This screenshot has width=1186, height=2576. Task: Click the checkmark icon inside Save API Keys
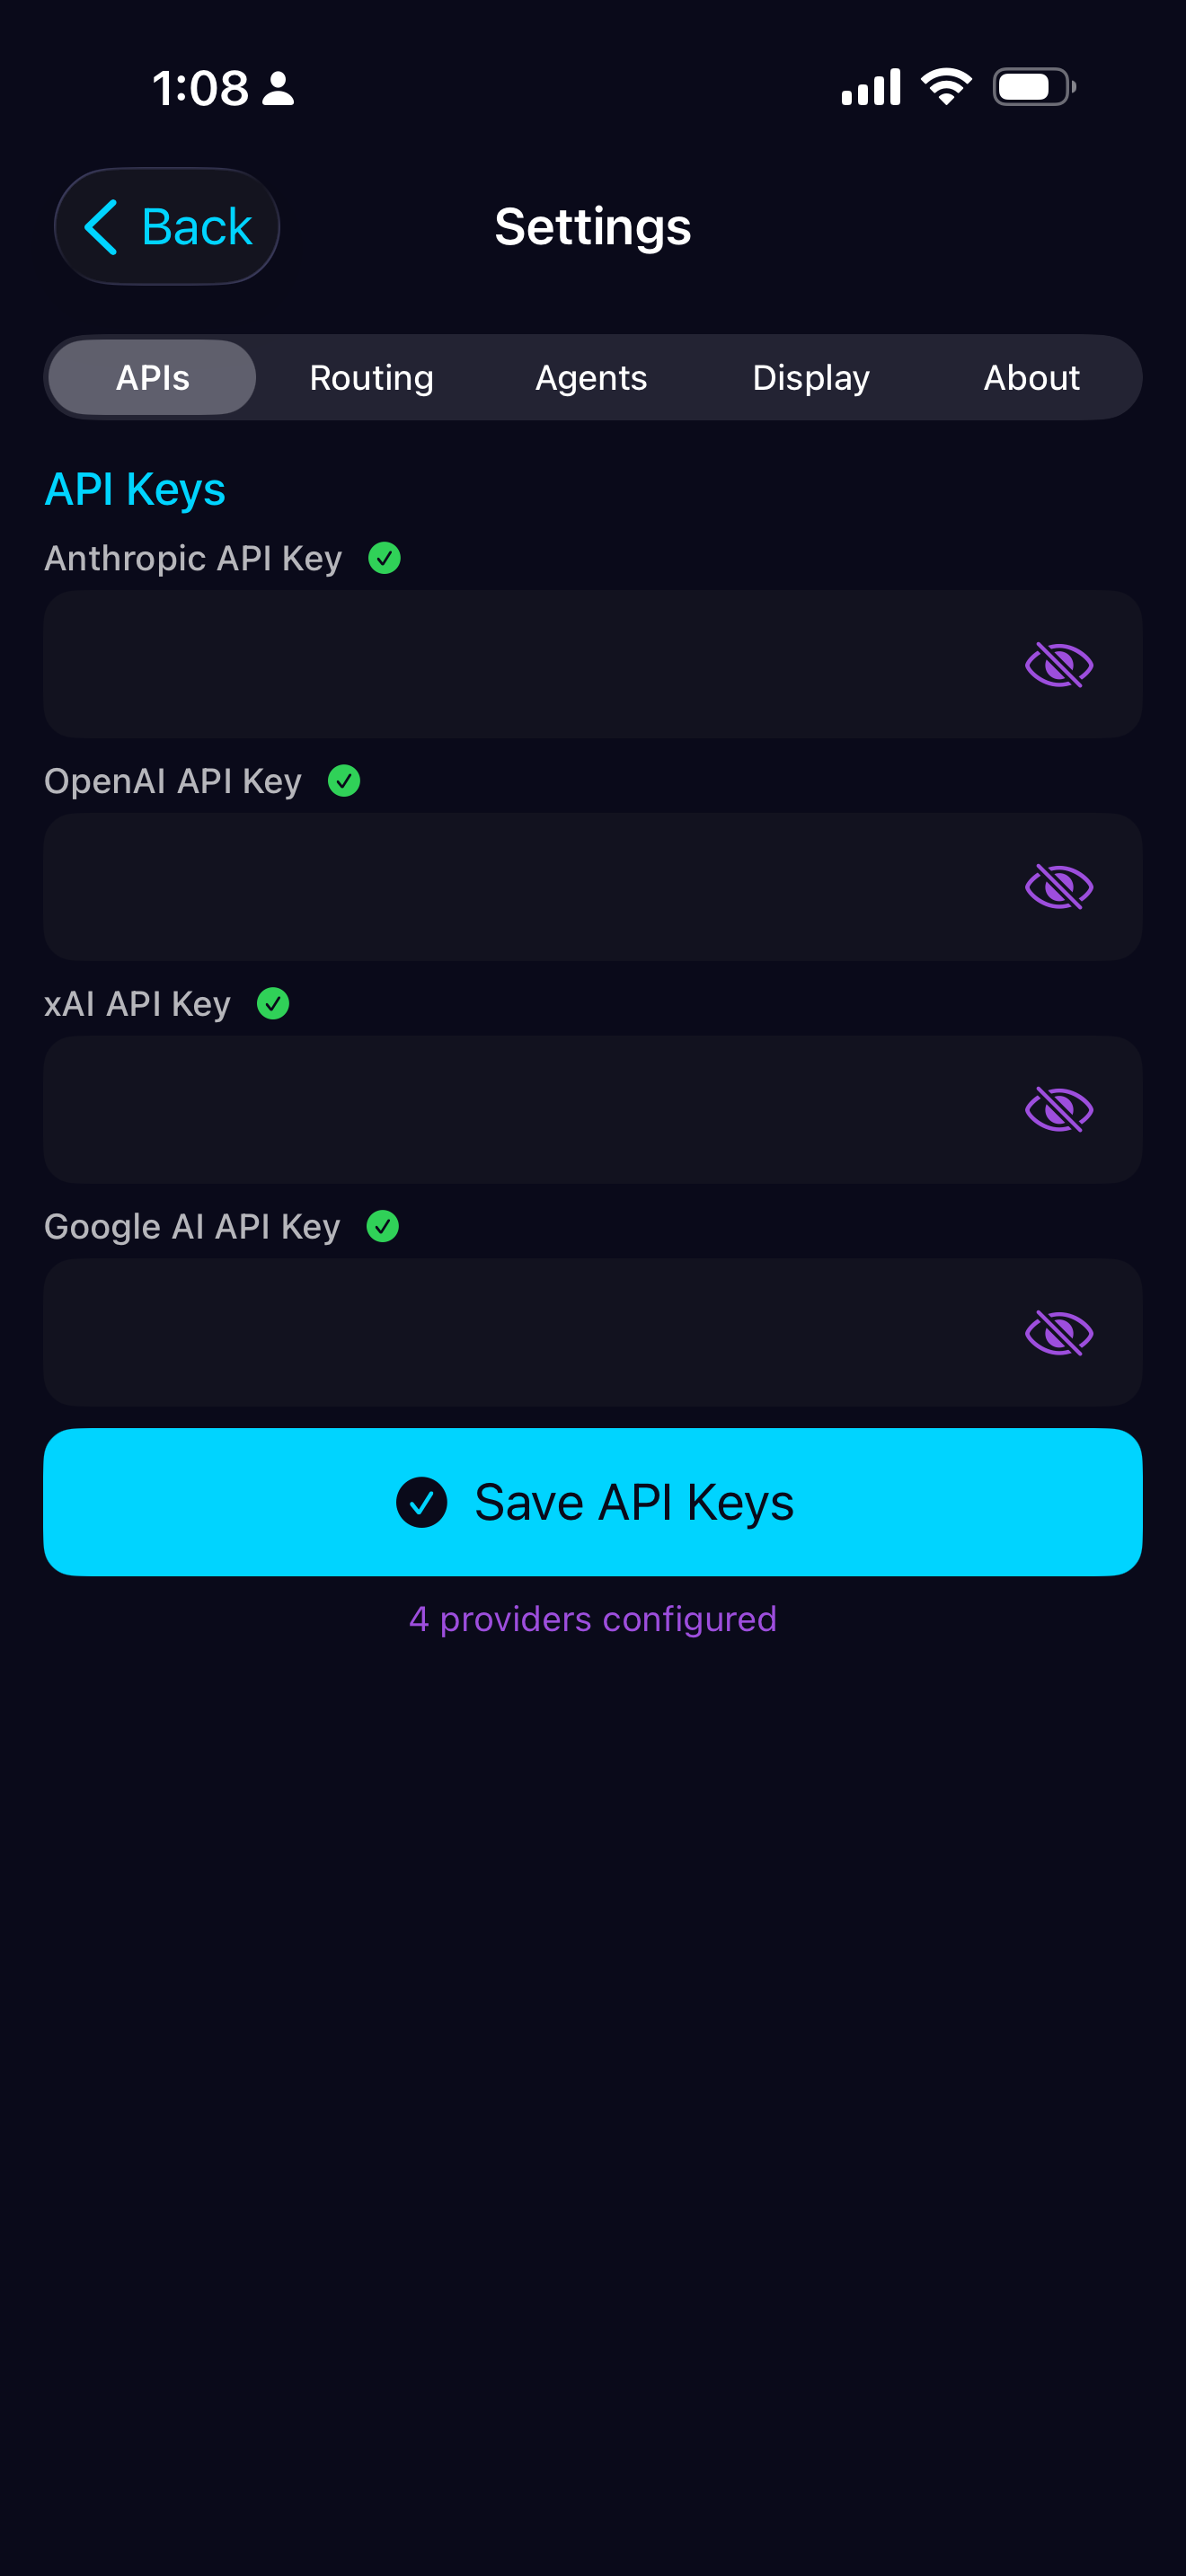(x=422, y=1501)
